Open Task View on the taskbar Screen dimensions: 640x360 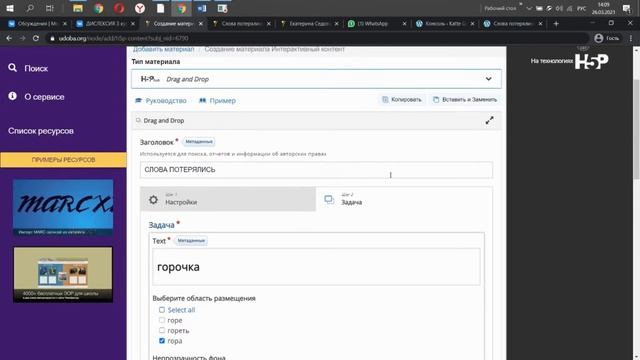[50, 8]
